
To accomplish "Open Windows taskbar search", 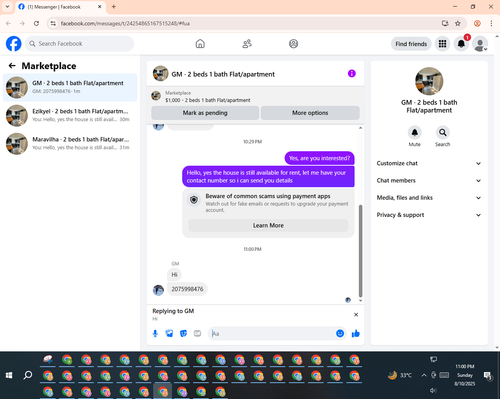I will click(x=28, y=375).
